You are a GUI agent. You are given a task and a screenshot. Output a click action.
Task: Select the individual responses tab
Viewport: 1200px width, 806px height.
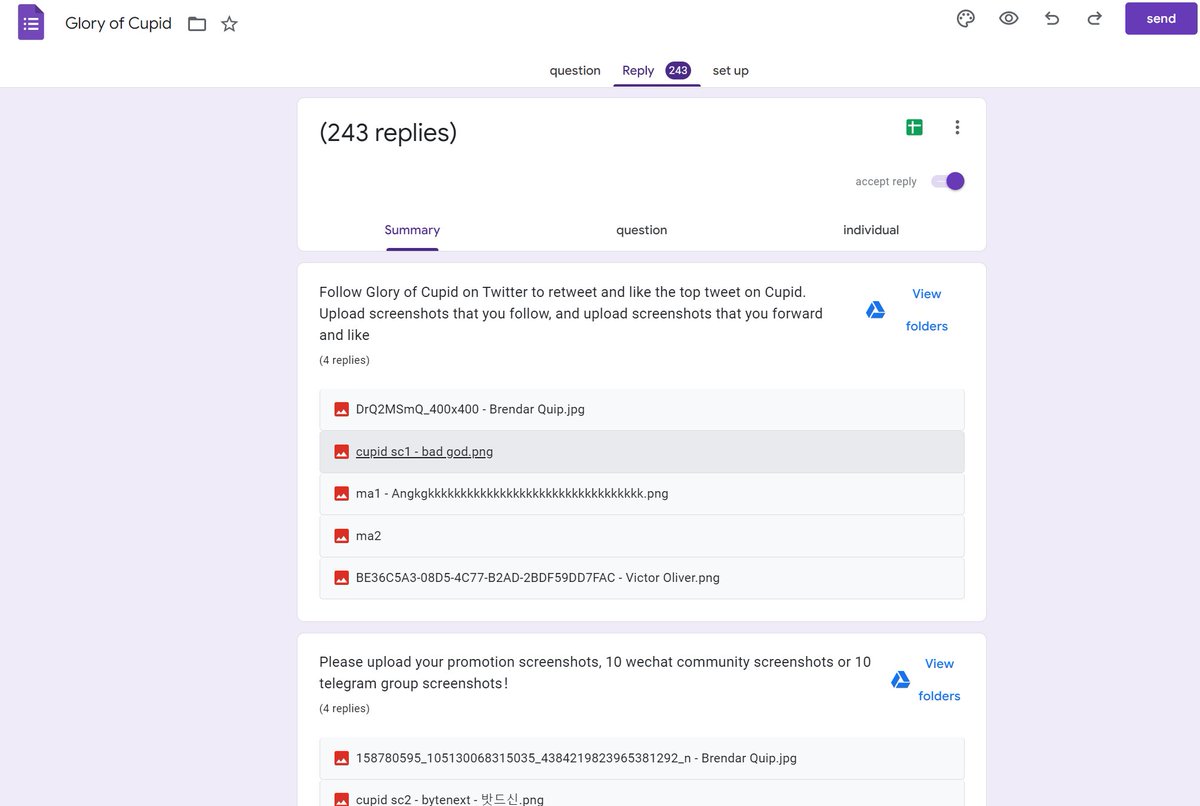click(x=871, y=230)
